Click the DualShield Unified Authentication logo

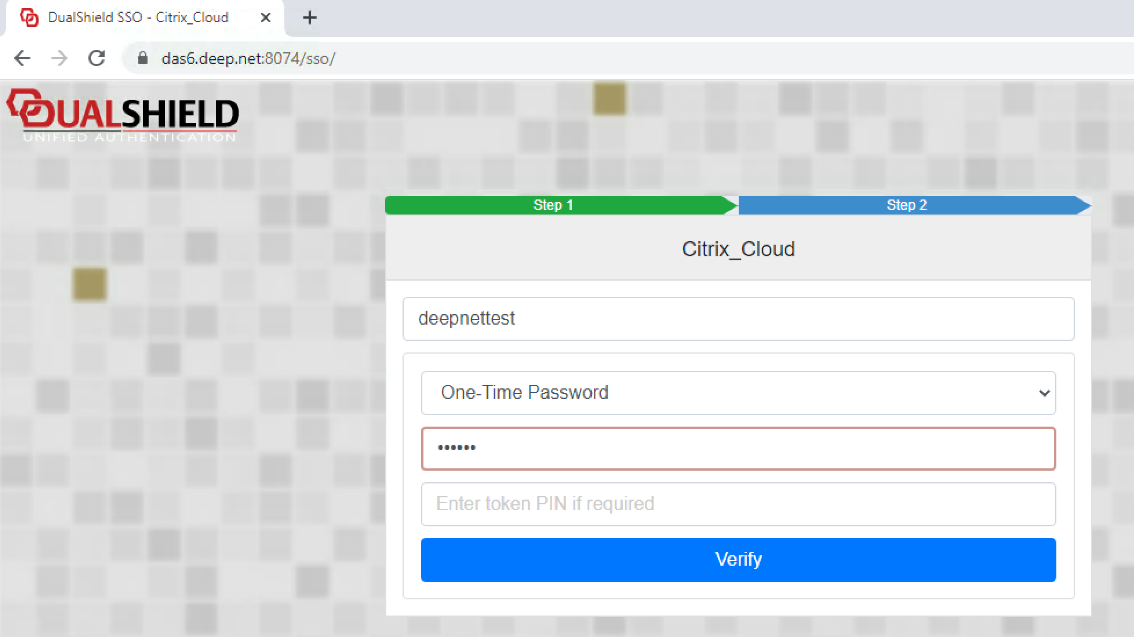(122, 115)
